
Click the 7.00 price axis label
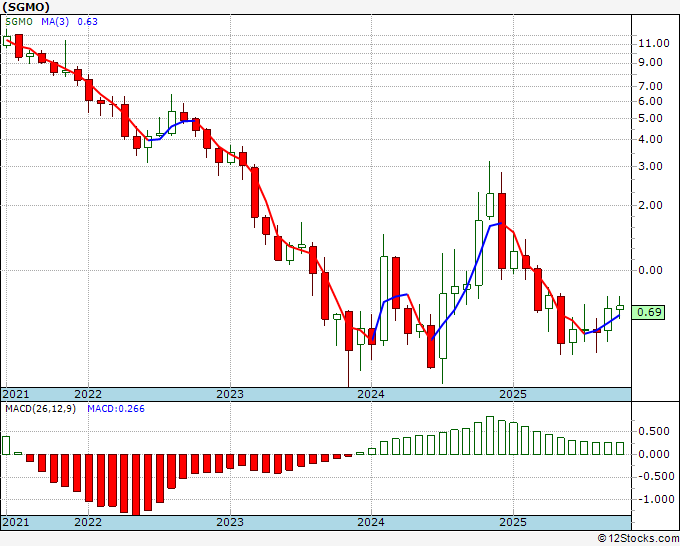650,86
